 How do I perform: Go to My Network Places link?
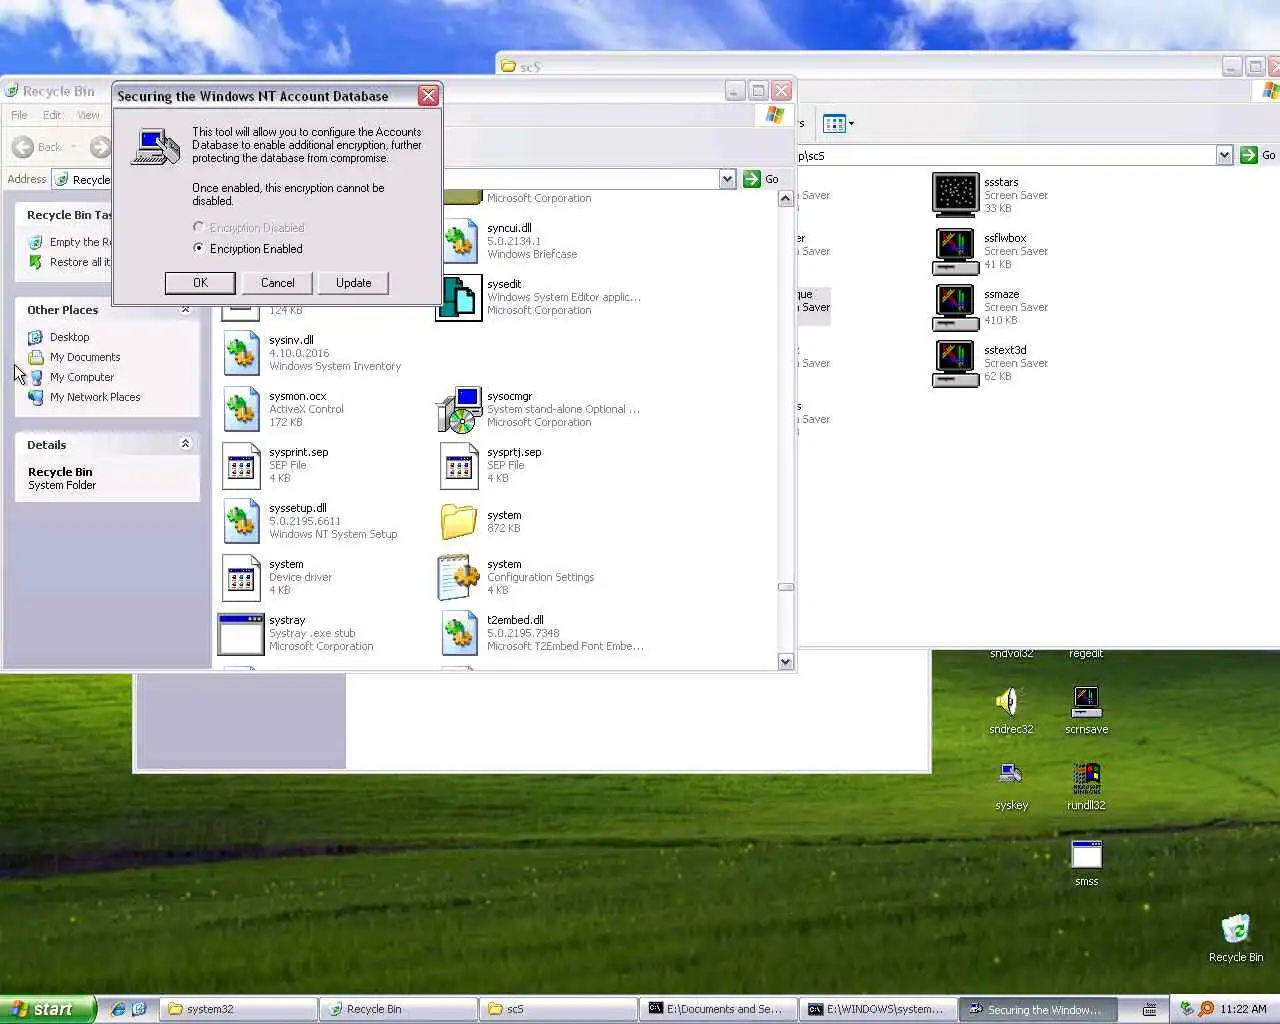click(x=95, y=397)
